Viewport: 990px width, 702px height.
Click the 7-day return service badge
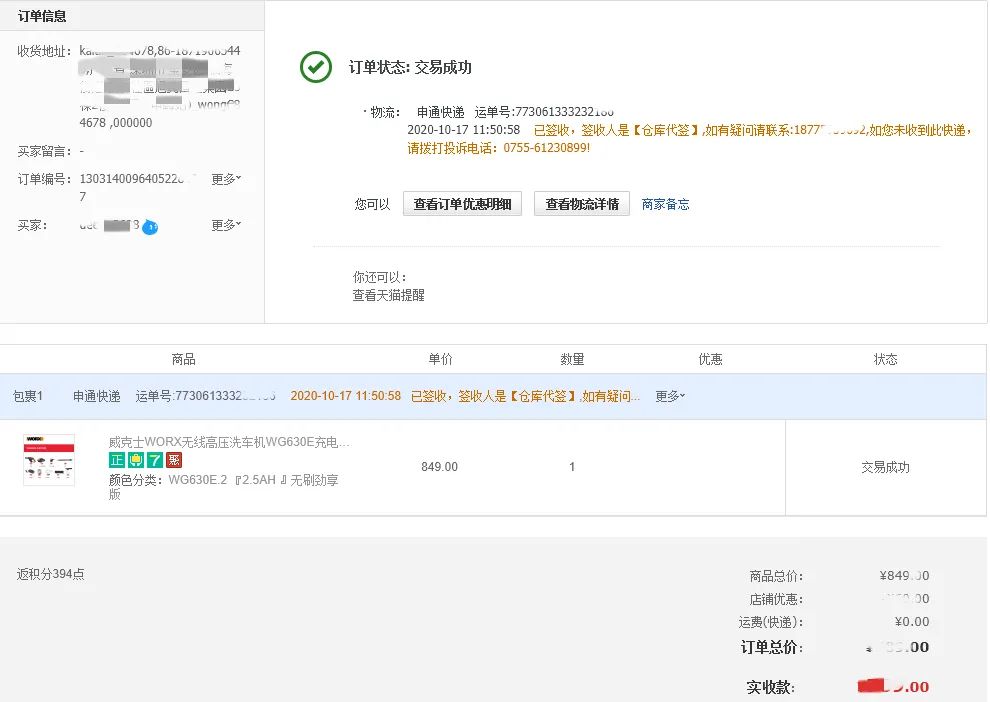[154, 460]
